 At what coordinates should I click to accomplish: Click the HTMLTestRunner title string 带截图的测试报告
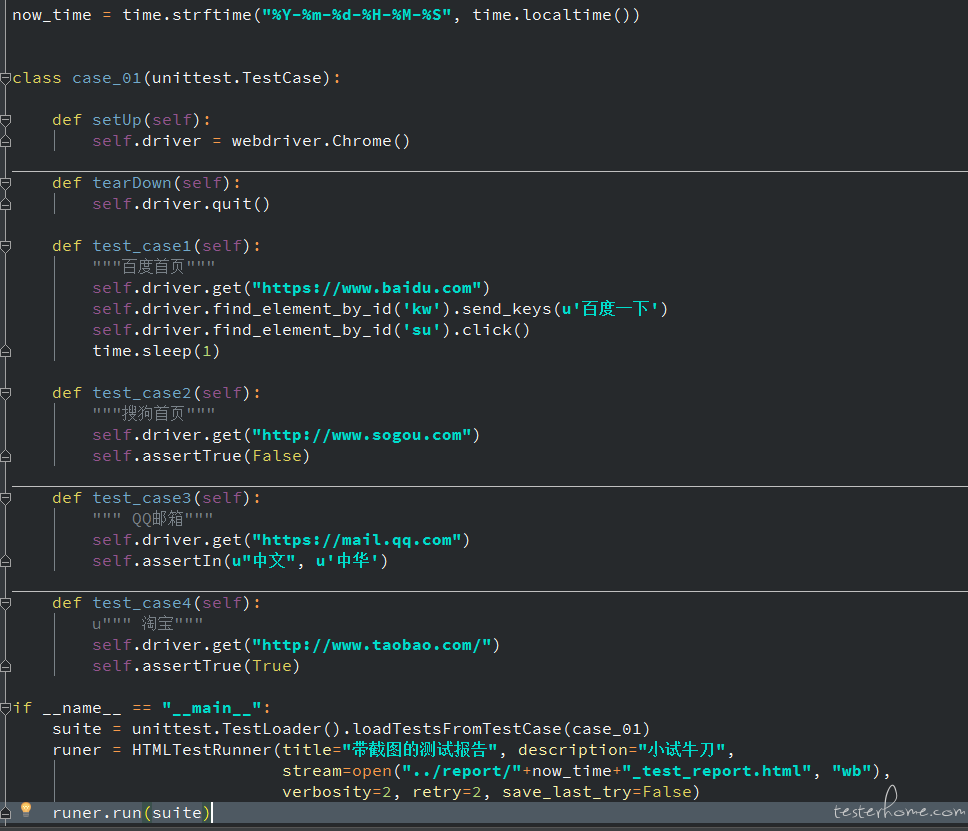pyautogui.click(x=419, y=750)
